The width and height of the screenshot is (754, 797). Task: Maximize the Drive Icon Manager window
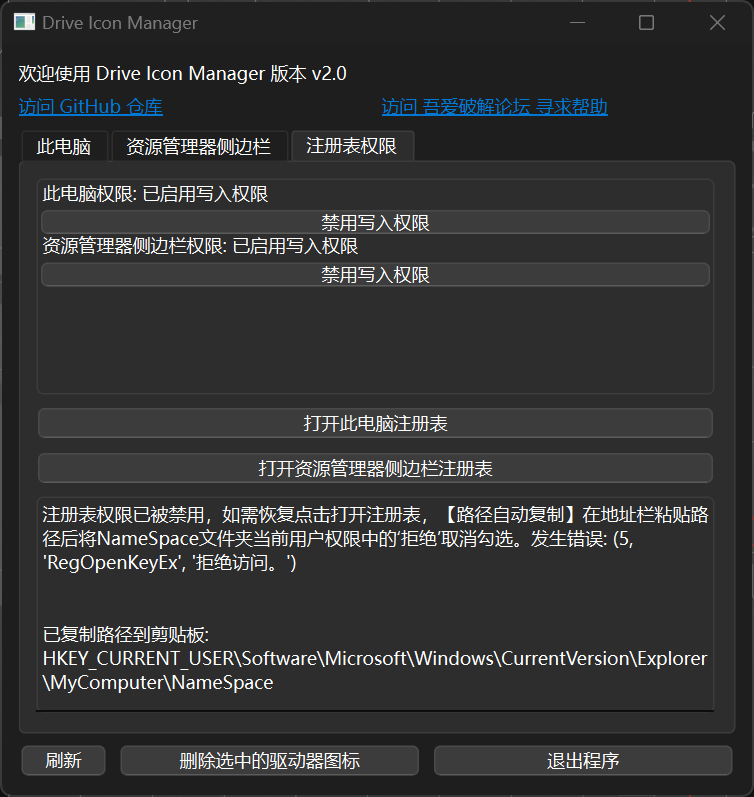coord(646,23)
